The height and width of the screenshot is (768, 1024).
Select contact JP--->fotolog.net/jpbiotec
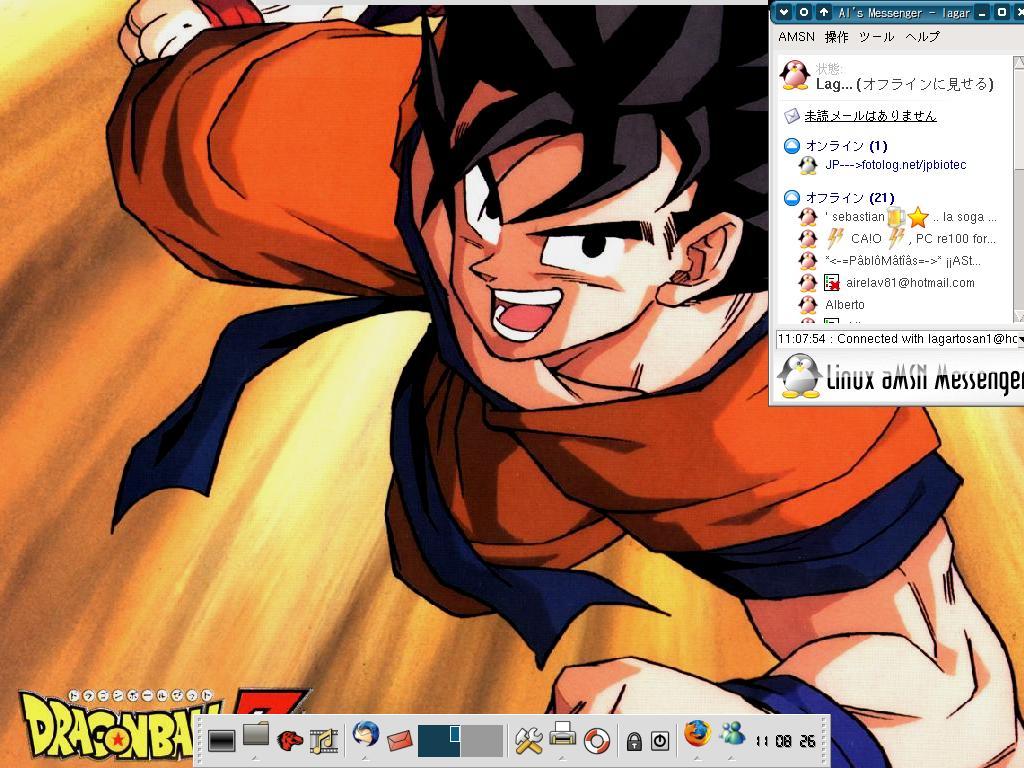(895, 165)
